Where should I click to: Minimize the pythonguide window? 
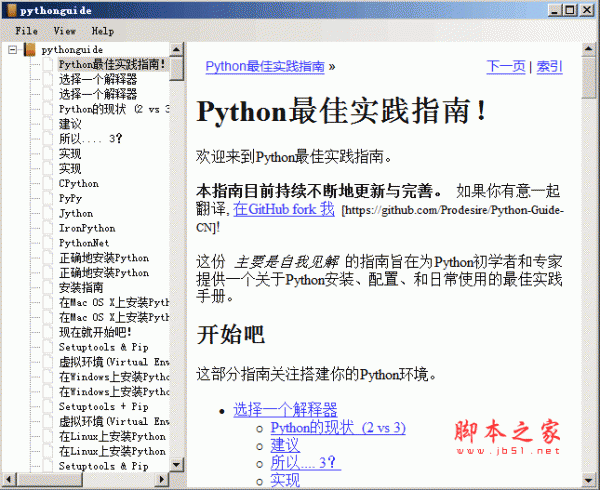pos(555,10)
